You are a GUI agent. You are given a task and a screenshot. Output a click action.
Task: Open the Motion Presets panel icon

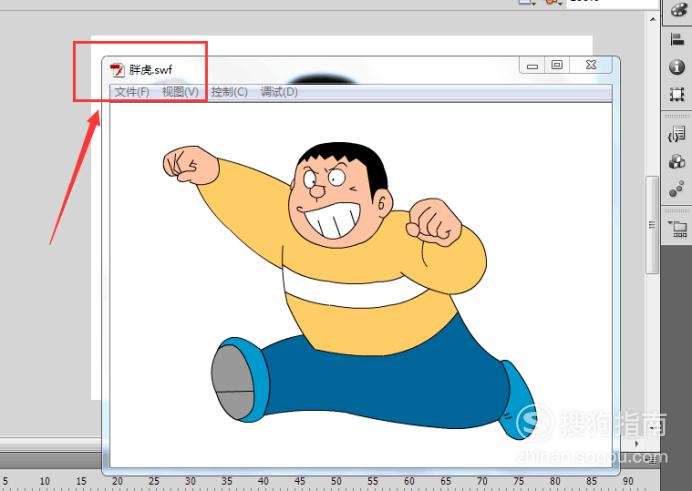(x=677, y=189)
